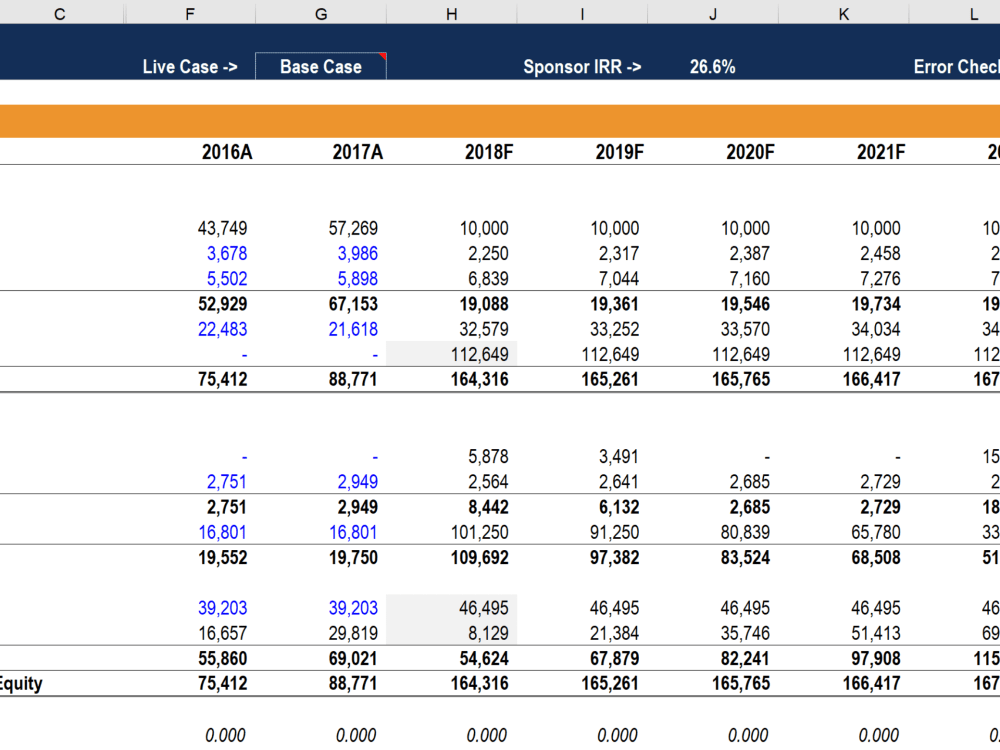Select cell with value 34,034

pos(876,329)
